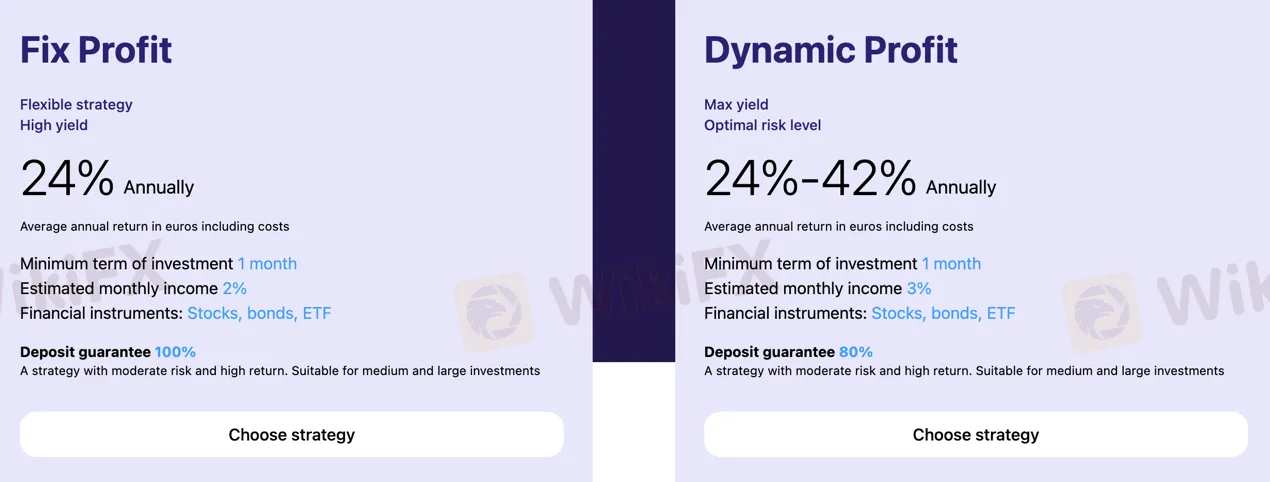The height and width of the screenshot is (482, 1270).
Task: Click the Dynamic Profit heading
Action: click(x=830, y=50)
